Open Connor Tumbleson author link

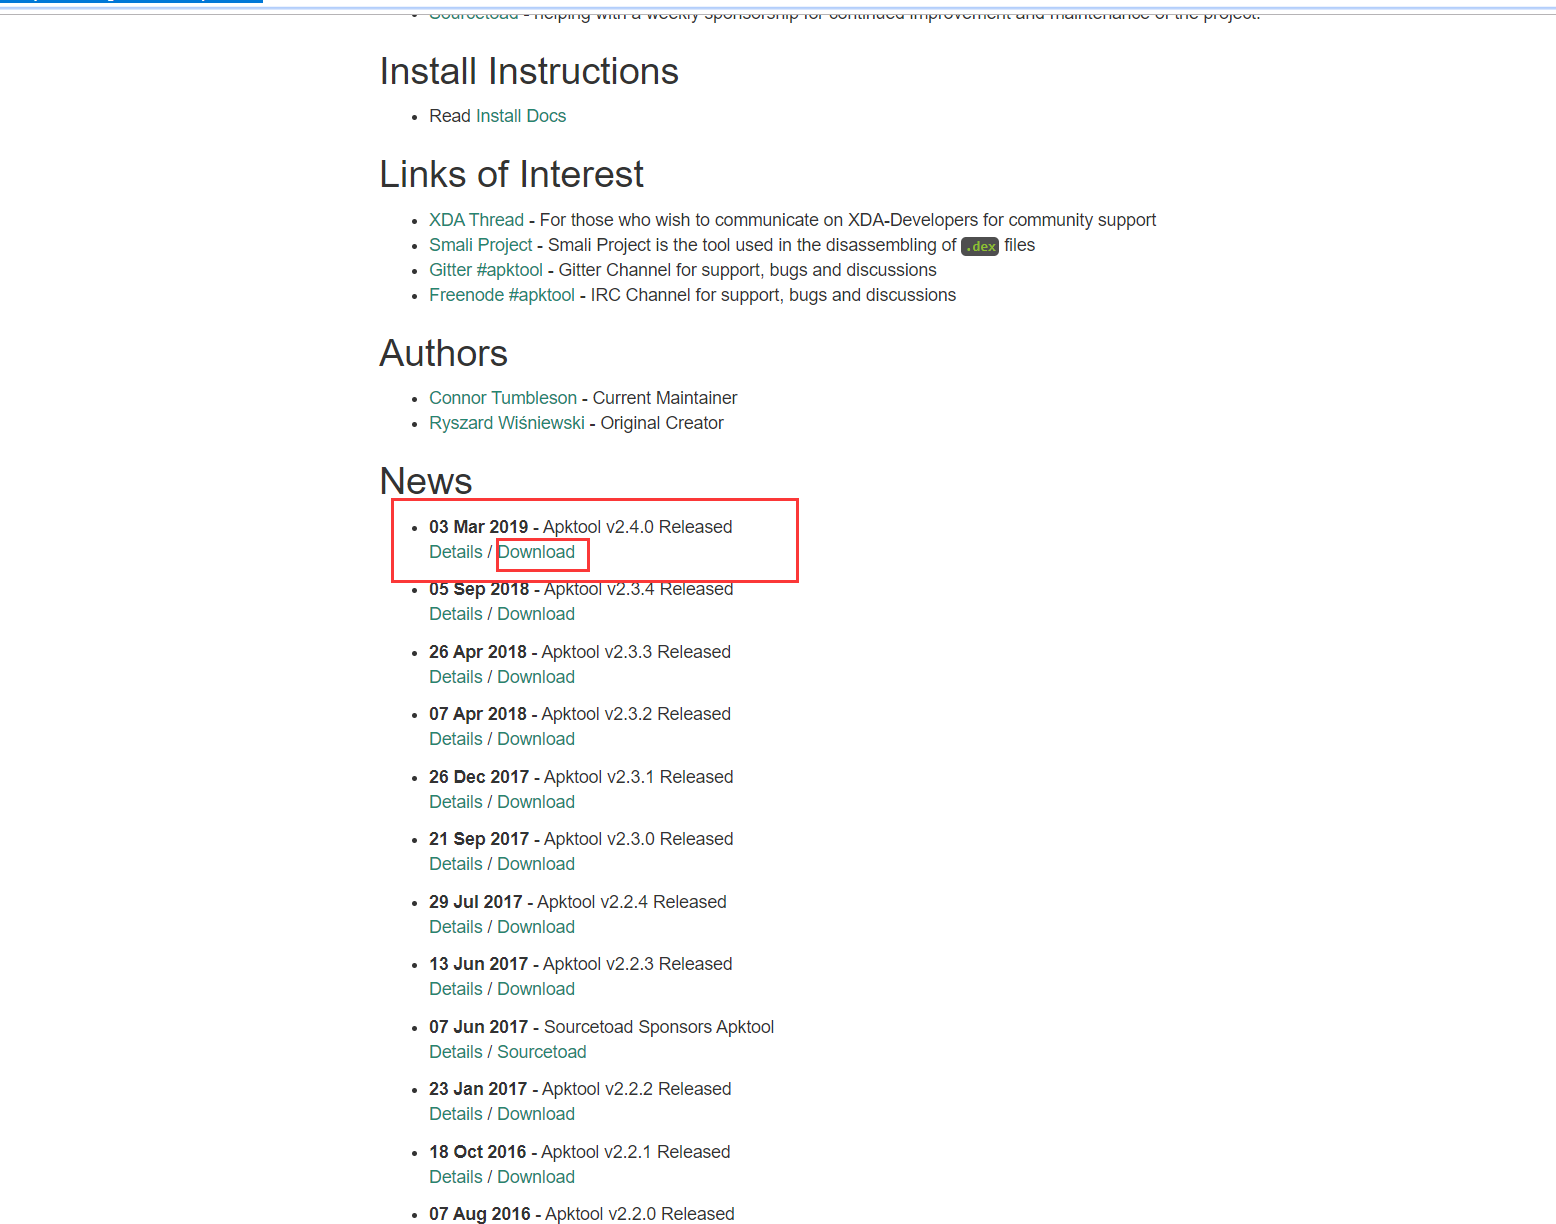503,398
